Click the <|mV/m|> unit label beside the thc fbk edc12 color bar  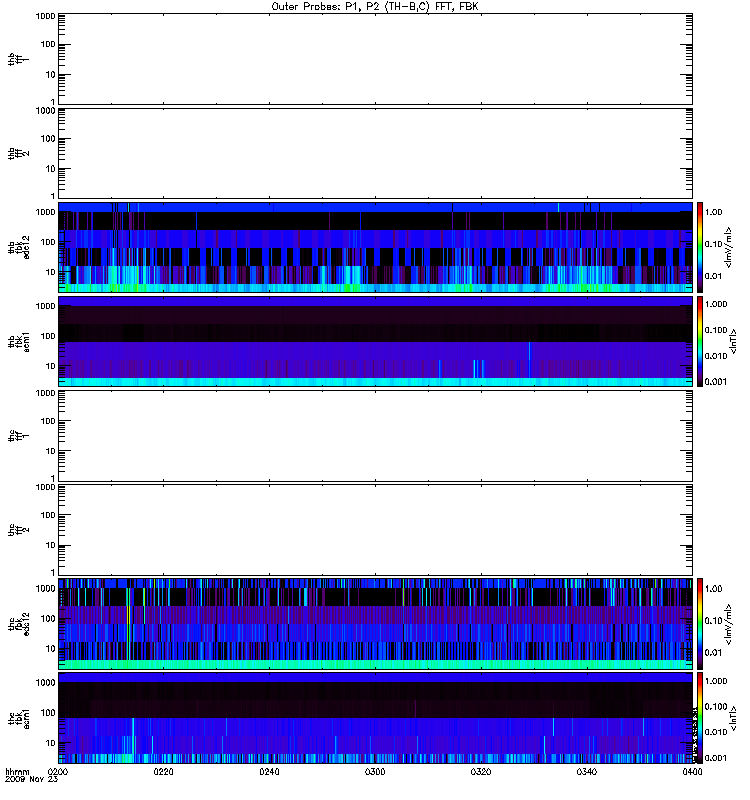729,623
